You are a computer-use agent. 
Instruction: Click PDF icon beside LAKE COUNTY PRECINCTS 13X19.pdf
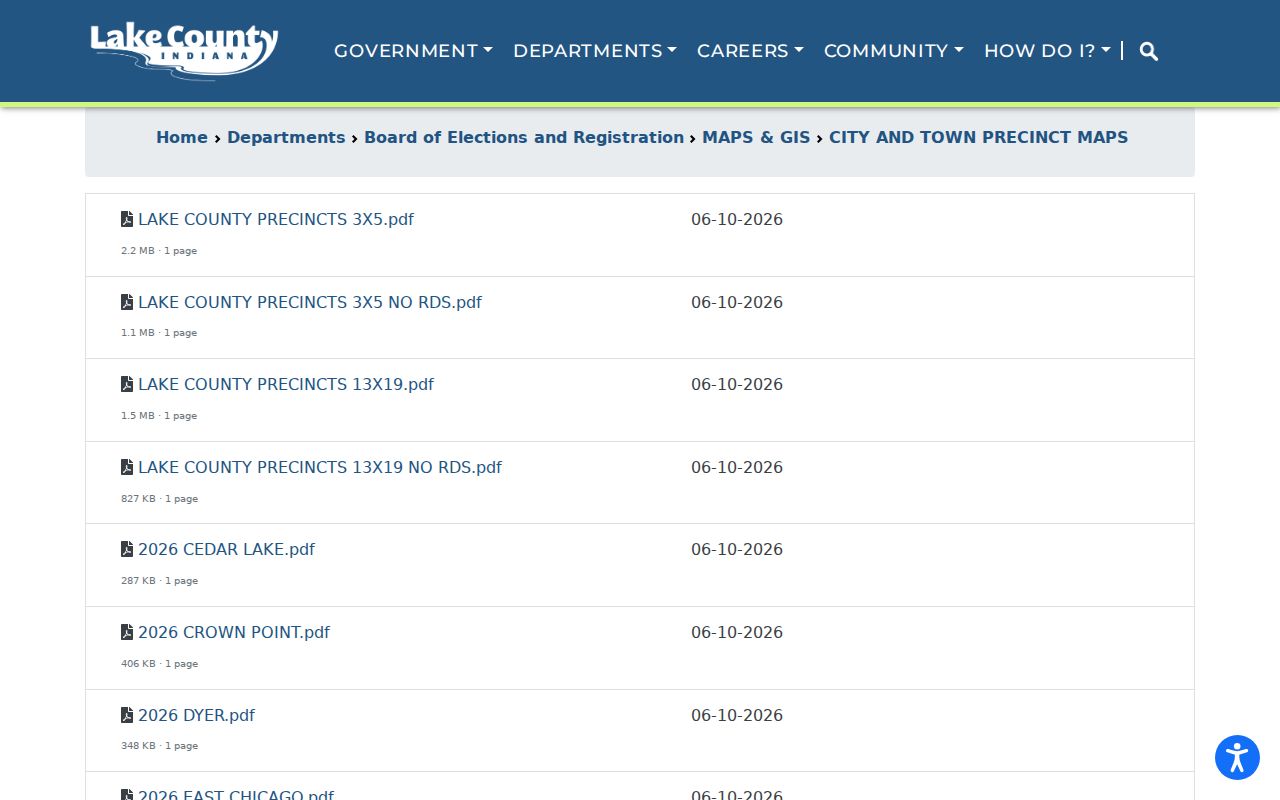pos(127,384)
